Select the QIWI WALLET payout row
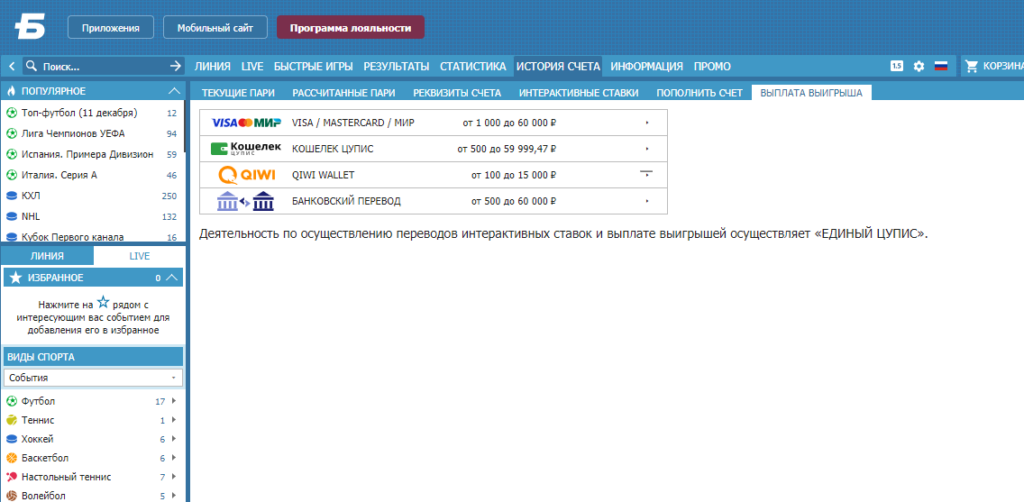This screenshot has height=502, width=1024. [434, 175]
